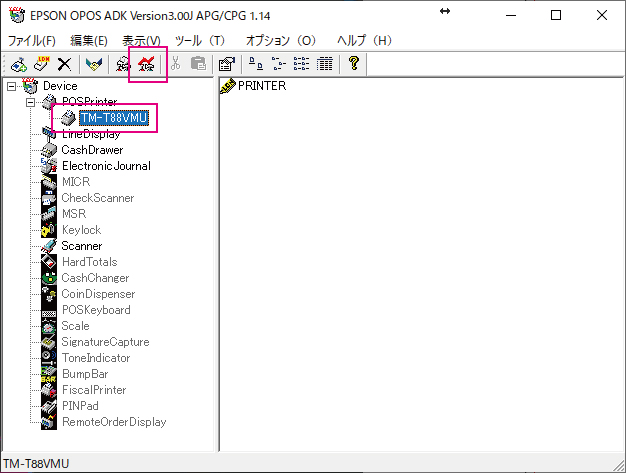
Task: Click the POSPrinter category icon
Action: (50, 101)
